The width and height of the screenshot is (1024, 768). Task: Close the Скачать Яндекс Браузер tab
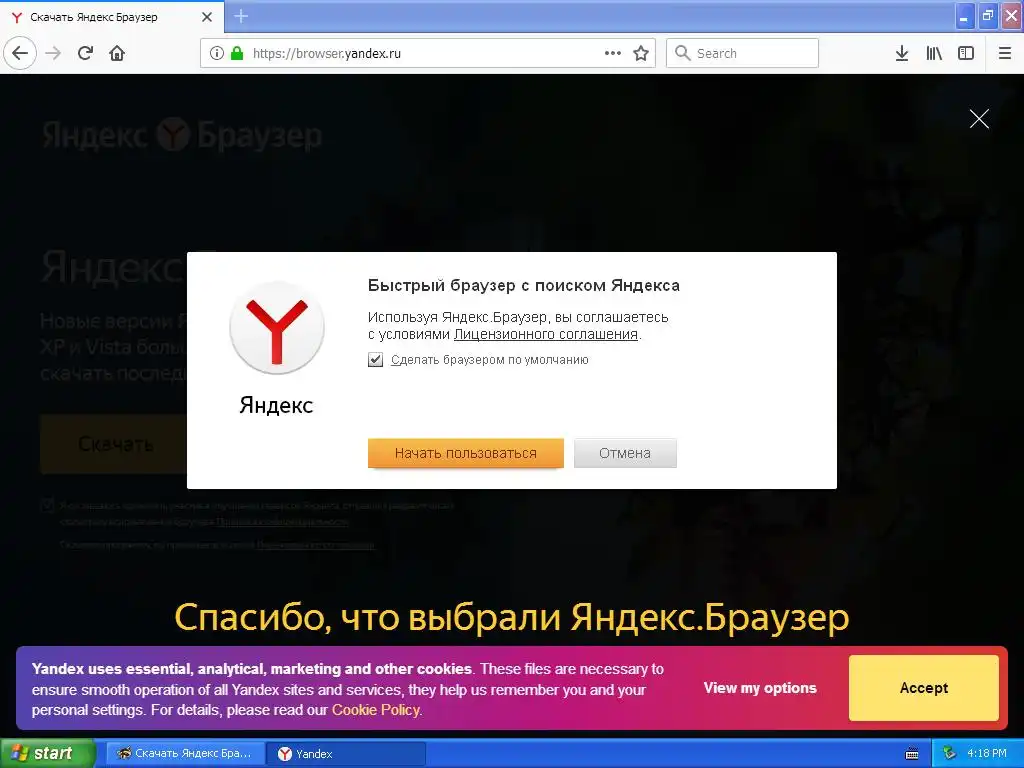pyautogui.click(x=207, y=17)
